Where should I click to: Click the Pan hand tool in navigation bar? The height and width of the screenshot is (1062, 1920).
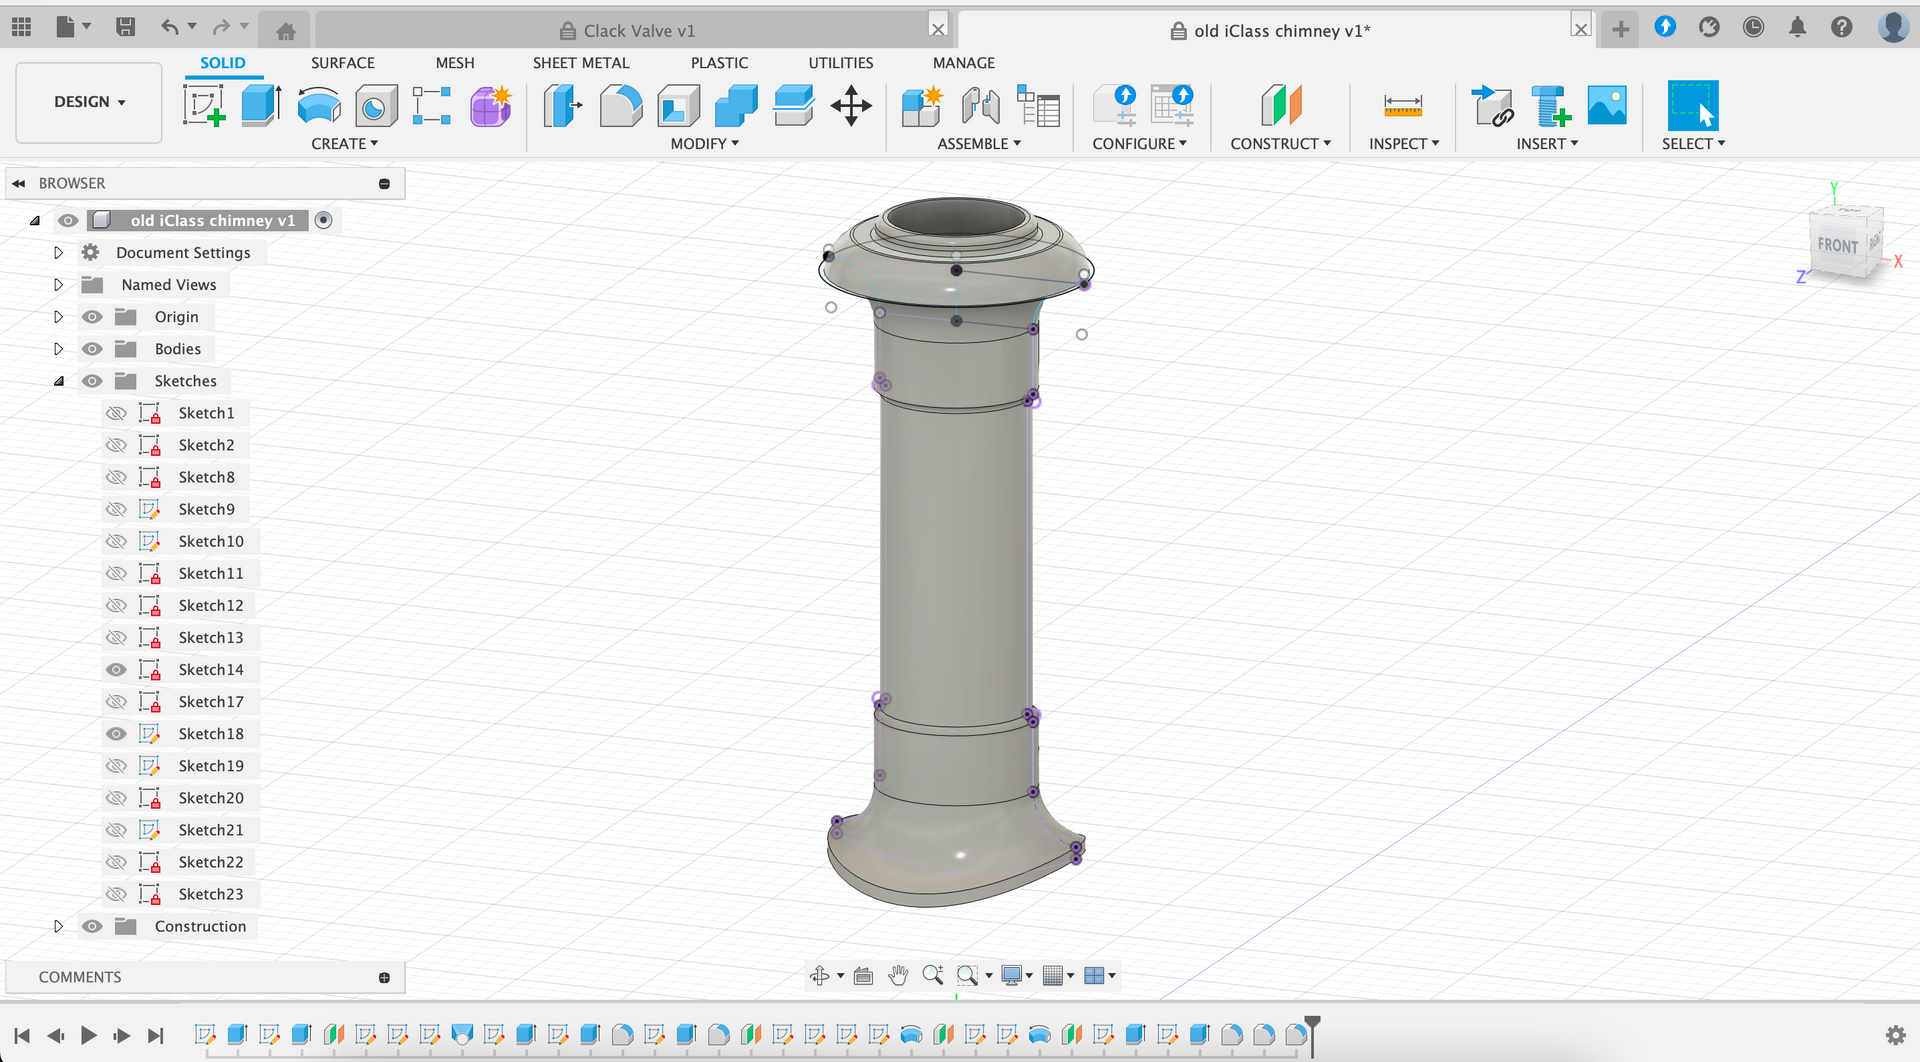click(x=898, y=975)
